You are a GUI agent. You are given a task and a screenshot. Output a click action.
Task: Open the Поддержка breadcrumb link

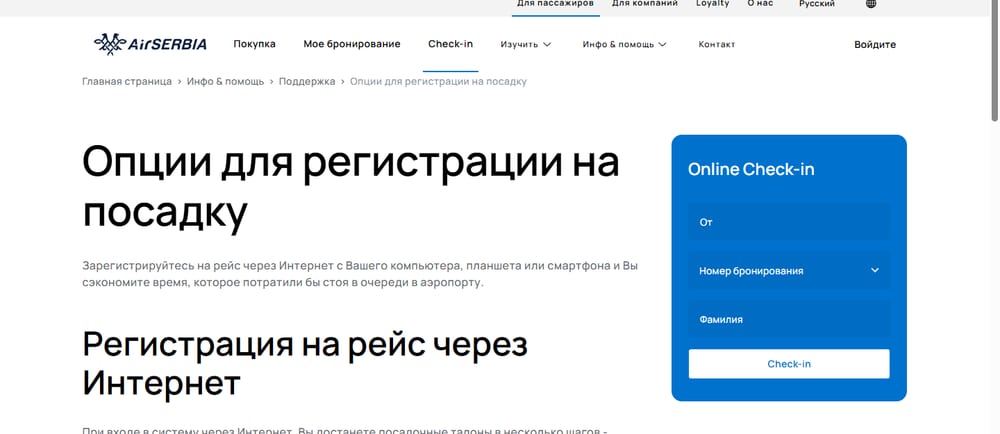307,82
